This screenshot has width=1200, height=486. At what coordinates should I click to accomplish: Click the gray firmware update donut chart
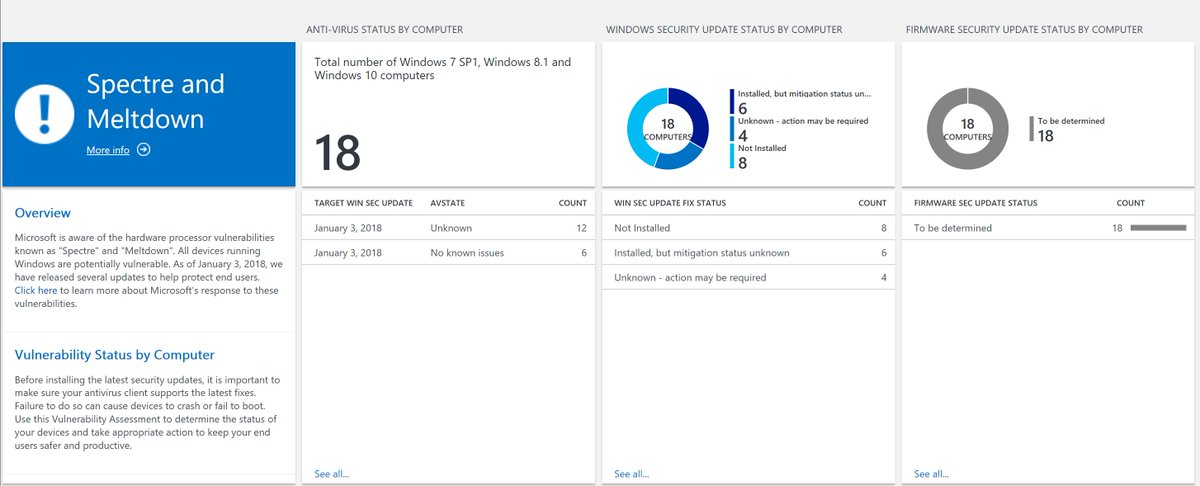tap(968, 129)
